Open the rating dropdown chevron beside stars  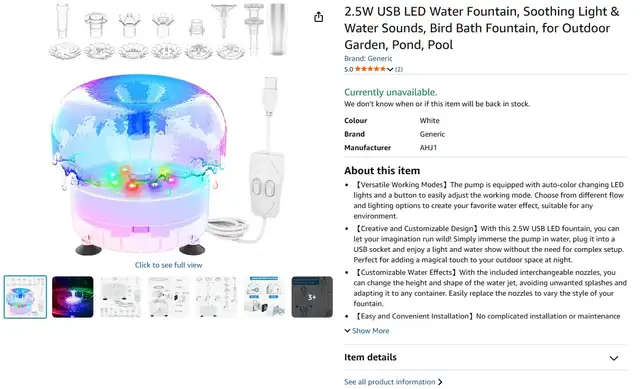coord(390,69)
